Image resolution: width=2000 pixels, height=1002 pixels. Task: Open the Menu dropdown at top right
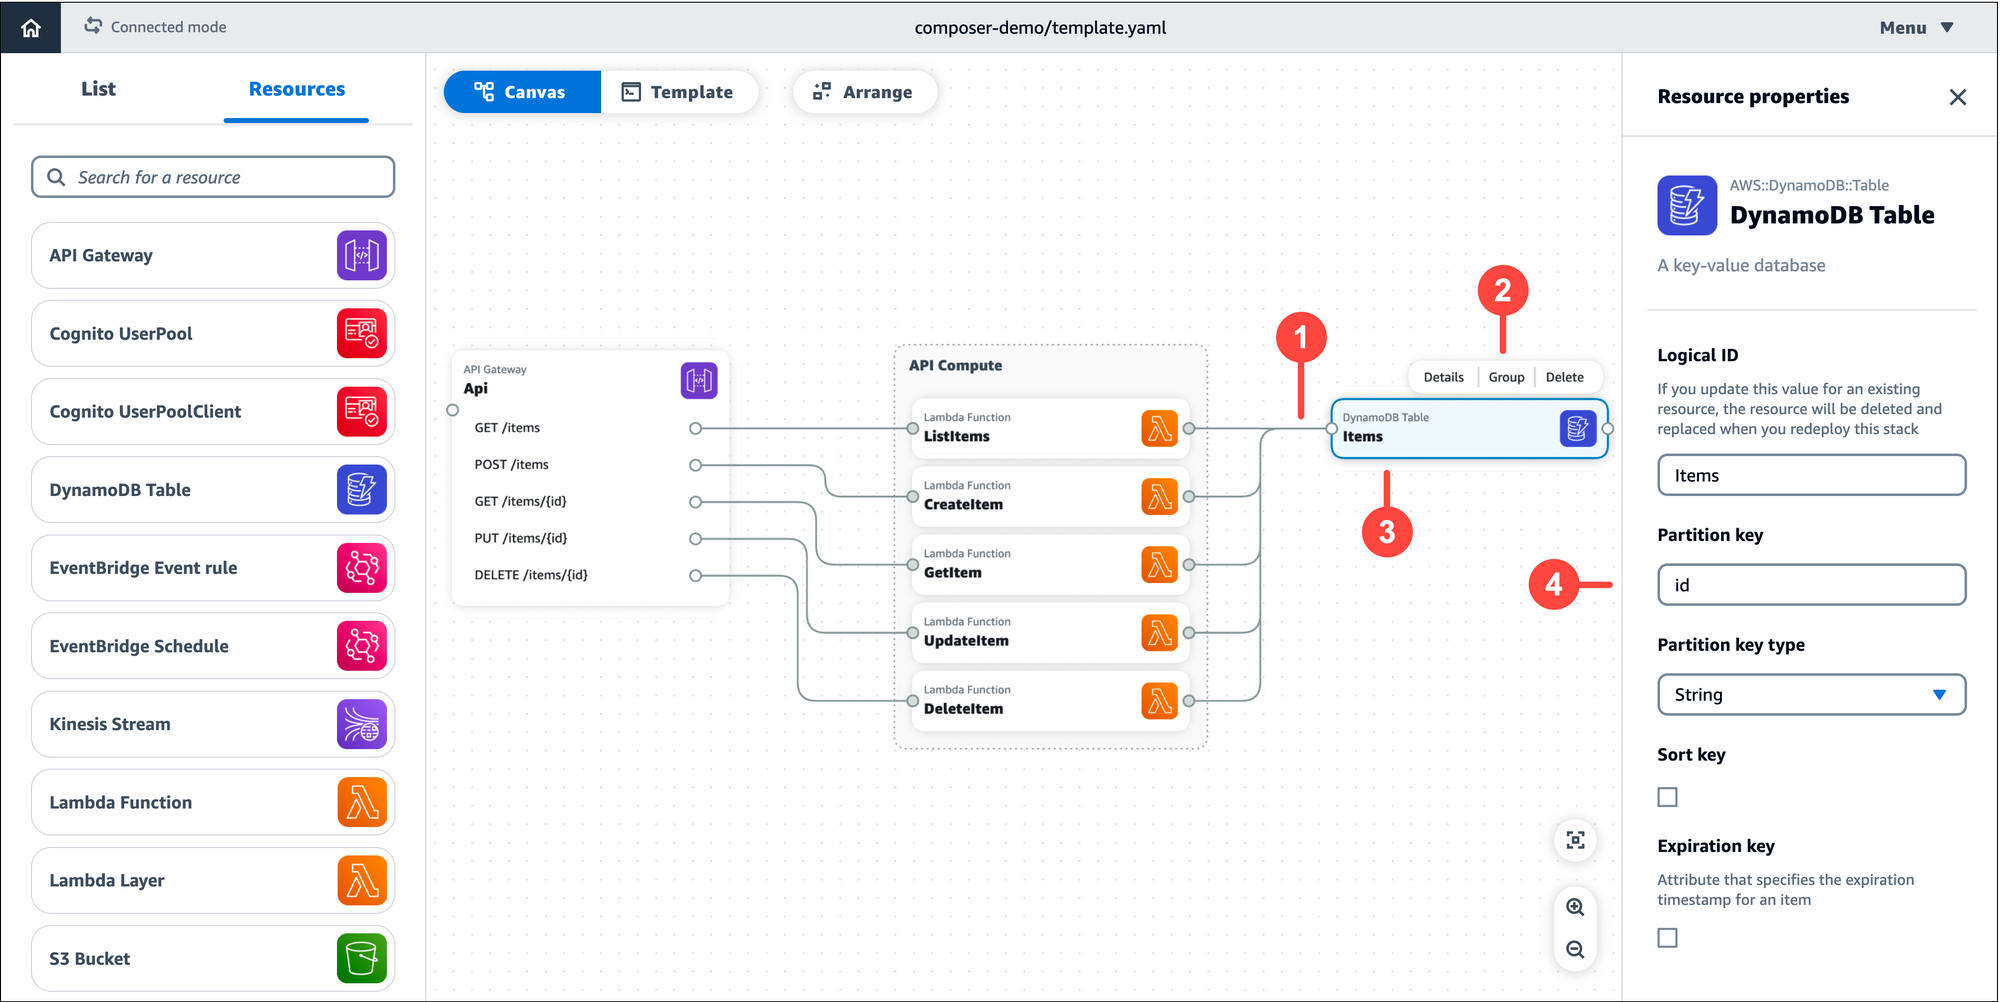coord(1913,27)
